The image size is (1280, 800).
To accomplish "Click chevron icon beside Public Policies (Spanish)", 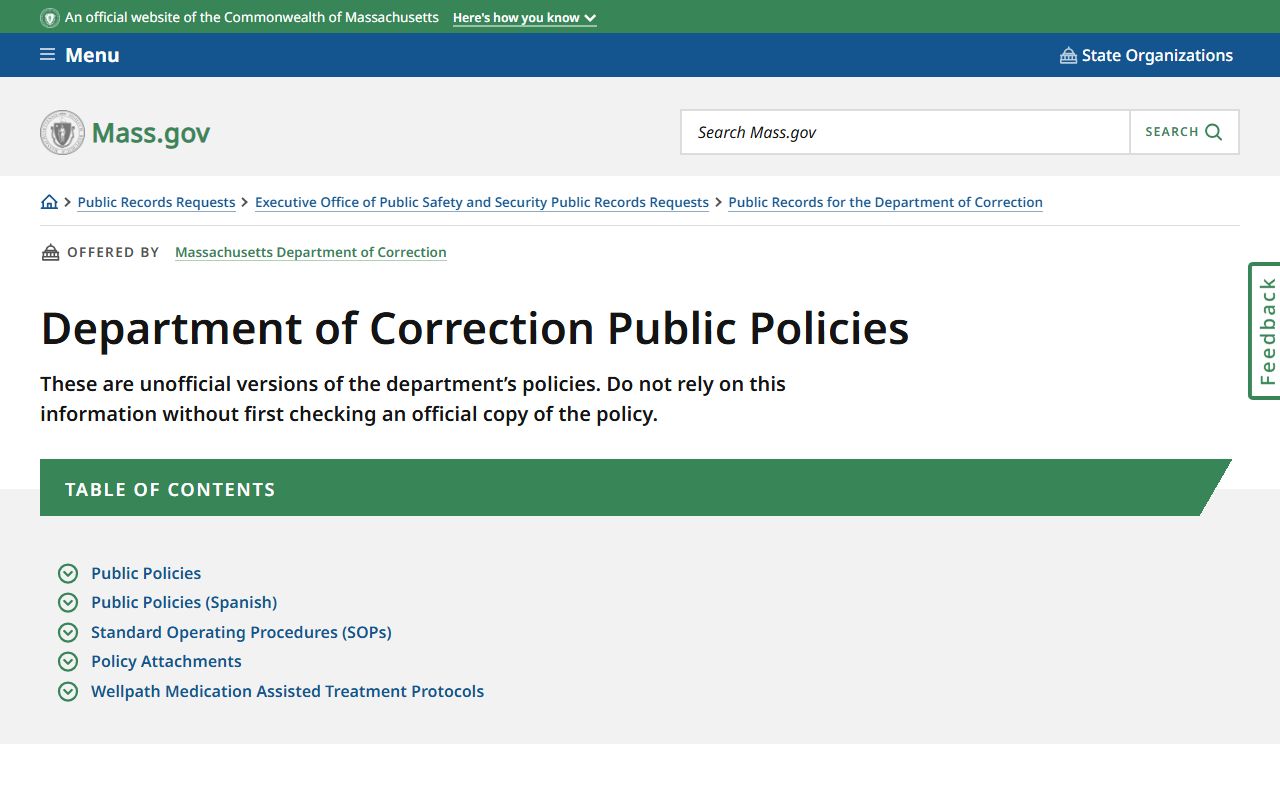I will pos(68,602).
